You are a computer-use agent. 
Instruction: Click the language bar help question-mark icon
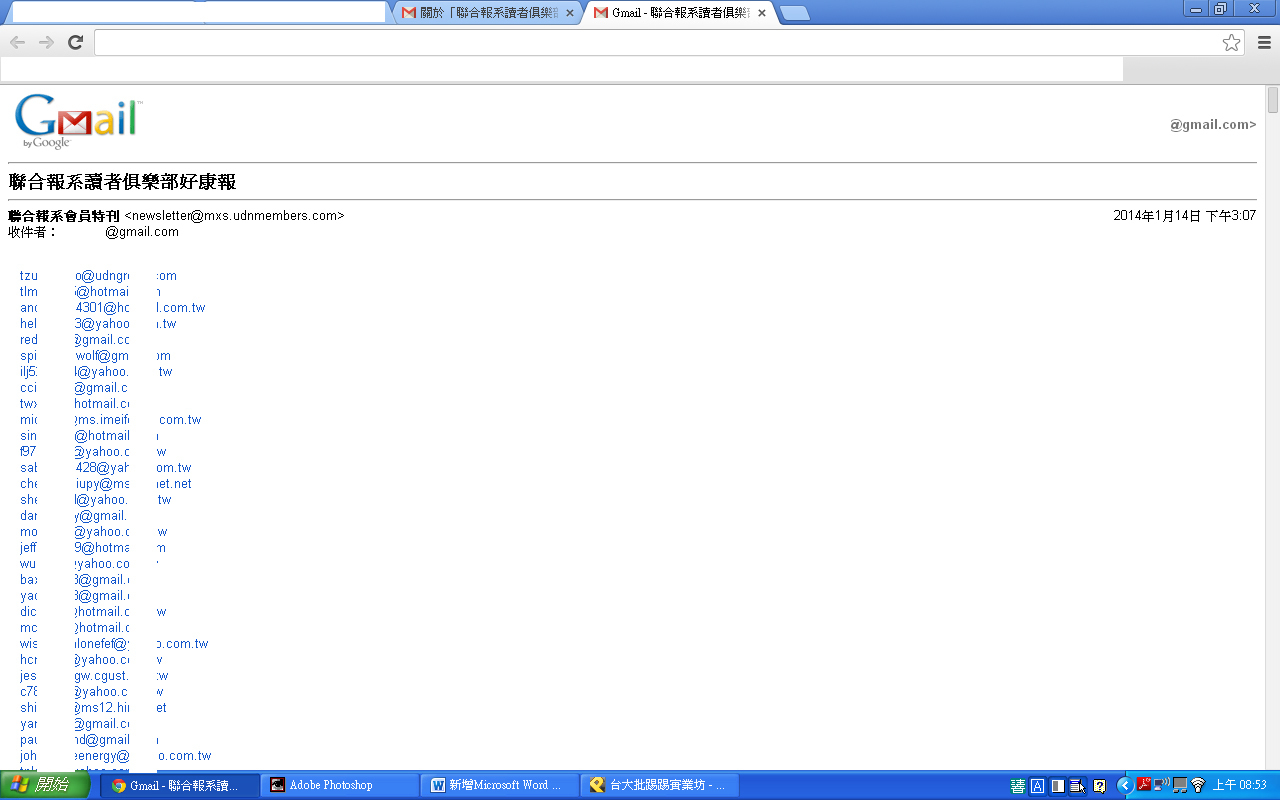coord(1100,786)
